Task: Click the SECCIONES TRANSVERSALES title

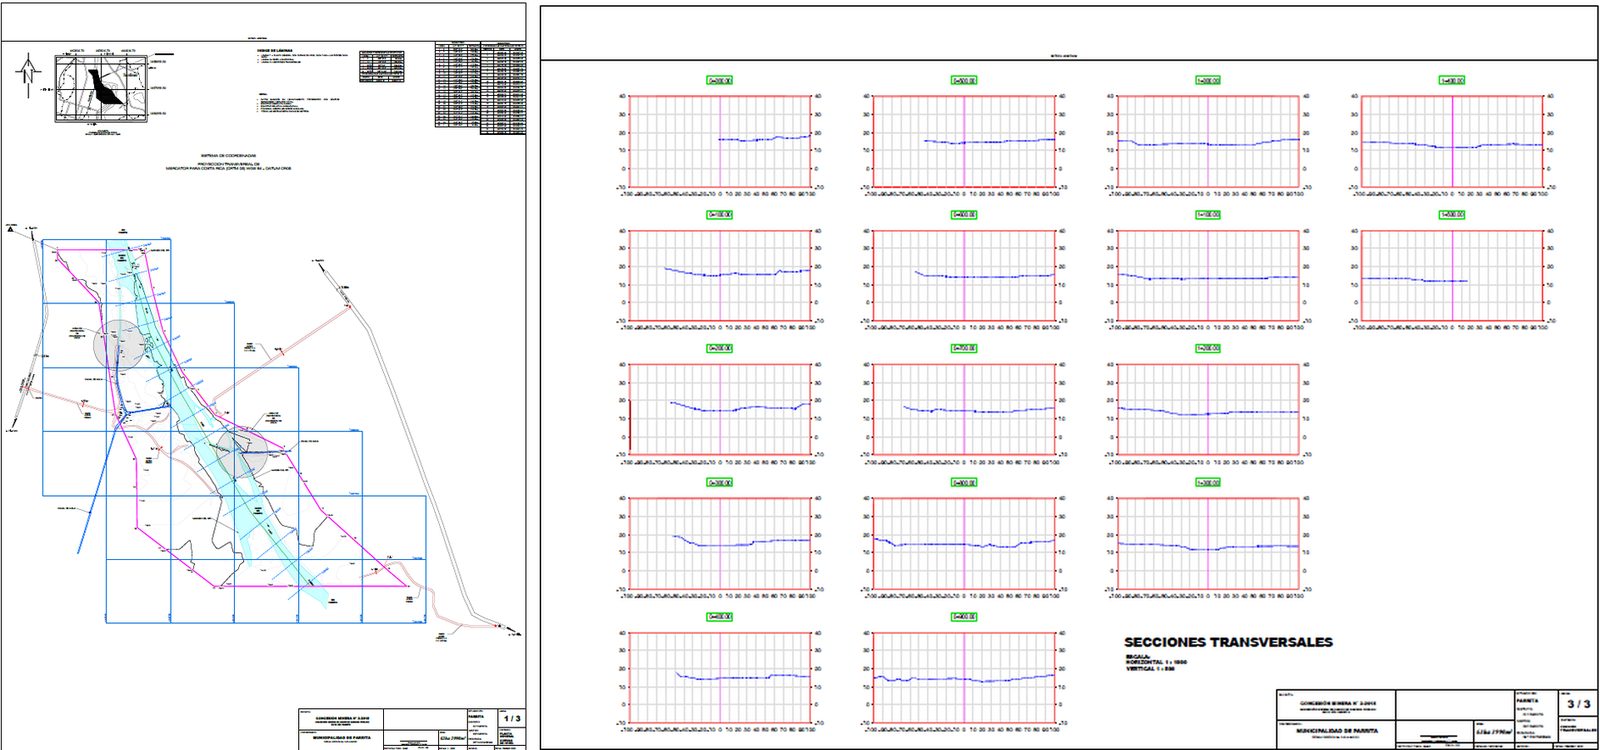Action: (x=1228, y=642)
